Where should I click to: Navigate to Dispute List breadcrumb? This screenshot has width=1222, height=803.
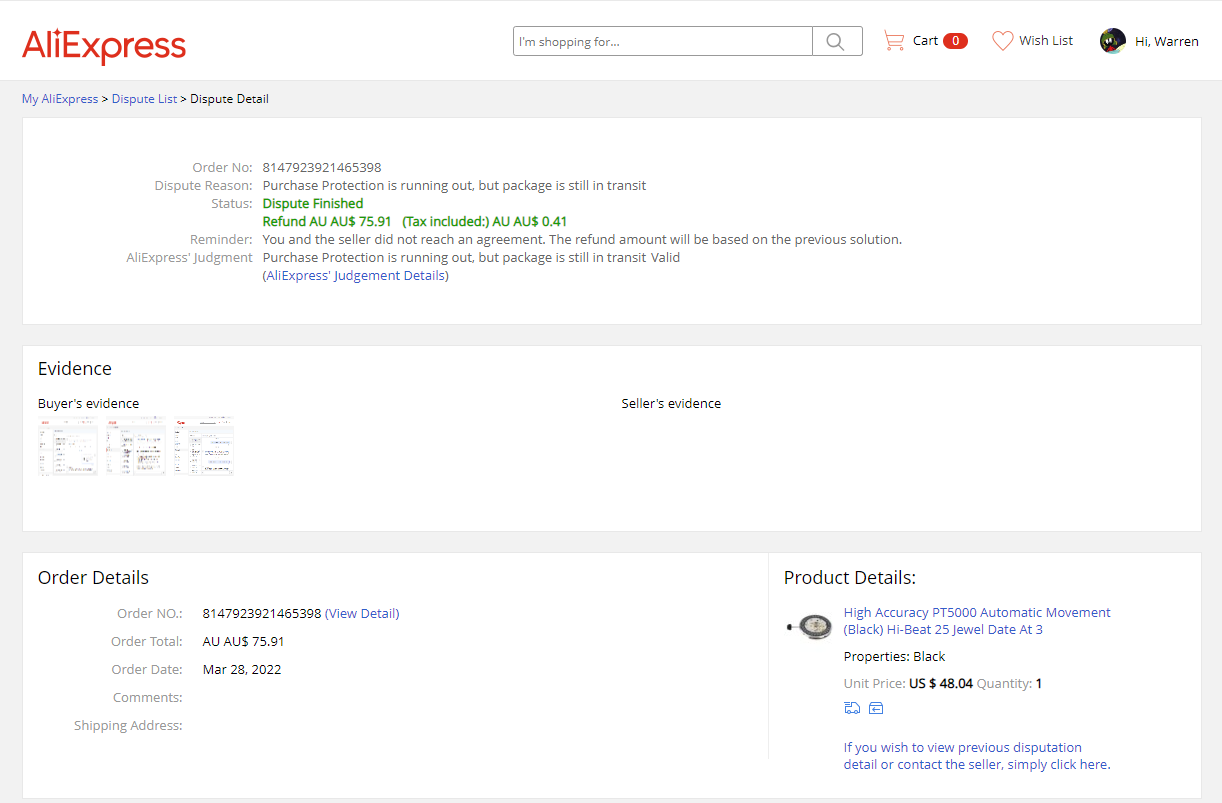[x=144, y=99]
